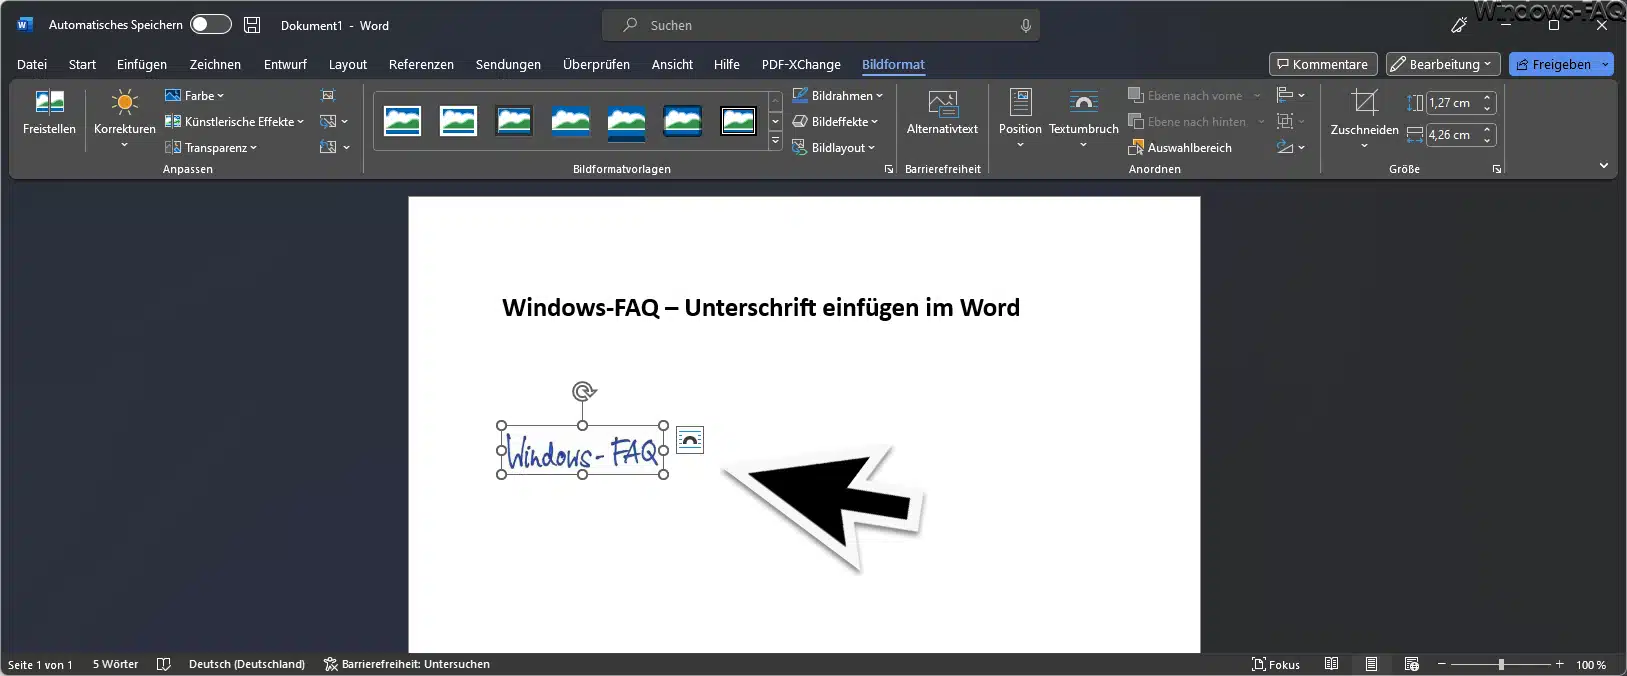Click the 5 Wörter word count
Screen dimensions: 1627x676
pos(115,664)
